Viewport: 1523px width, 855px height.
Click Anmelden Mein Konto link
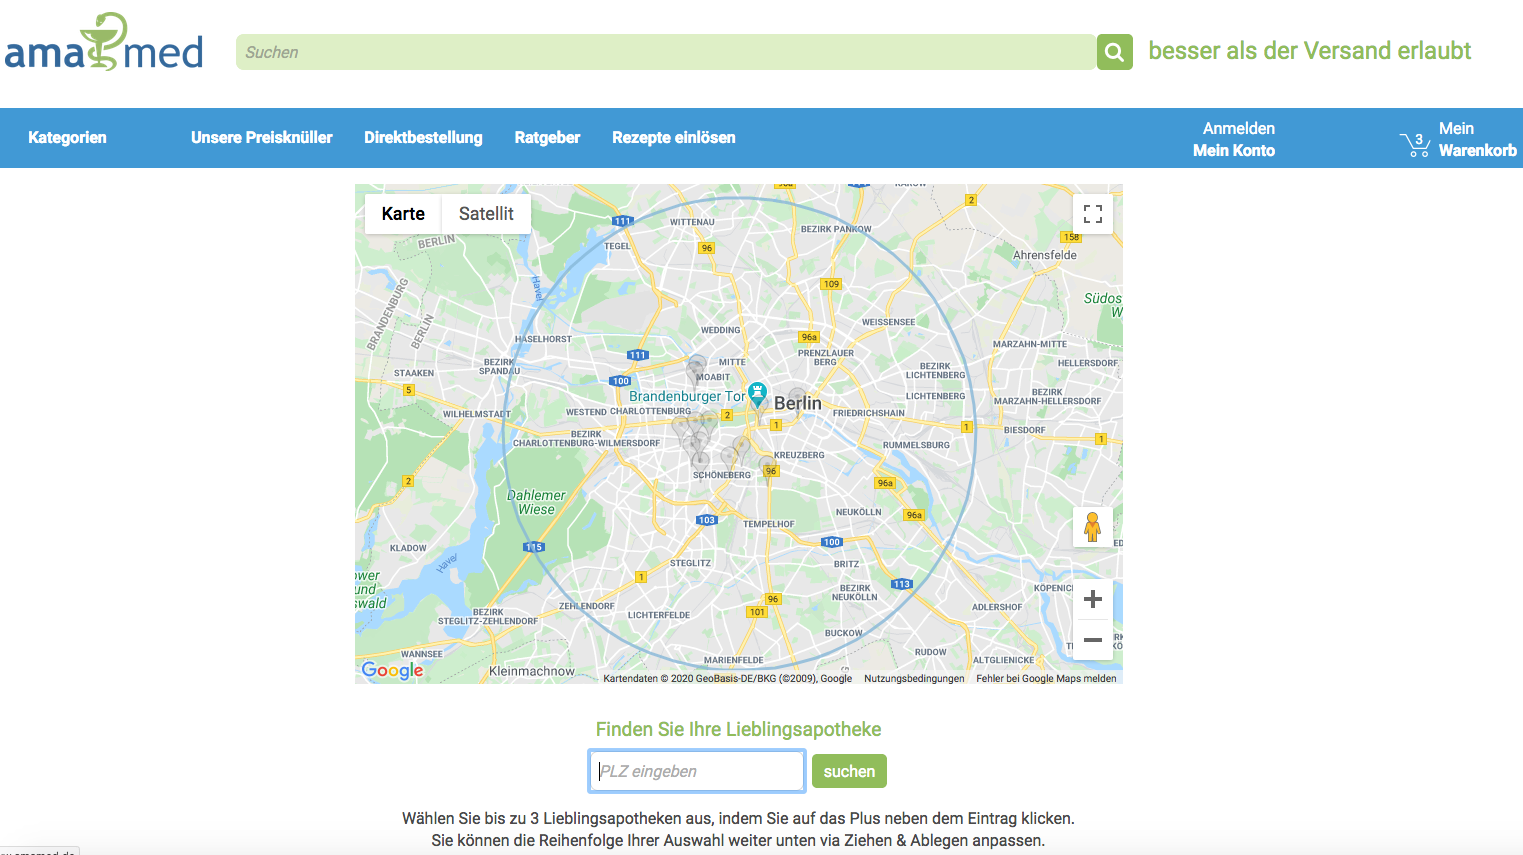click(1236, 139)
